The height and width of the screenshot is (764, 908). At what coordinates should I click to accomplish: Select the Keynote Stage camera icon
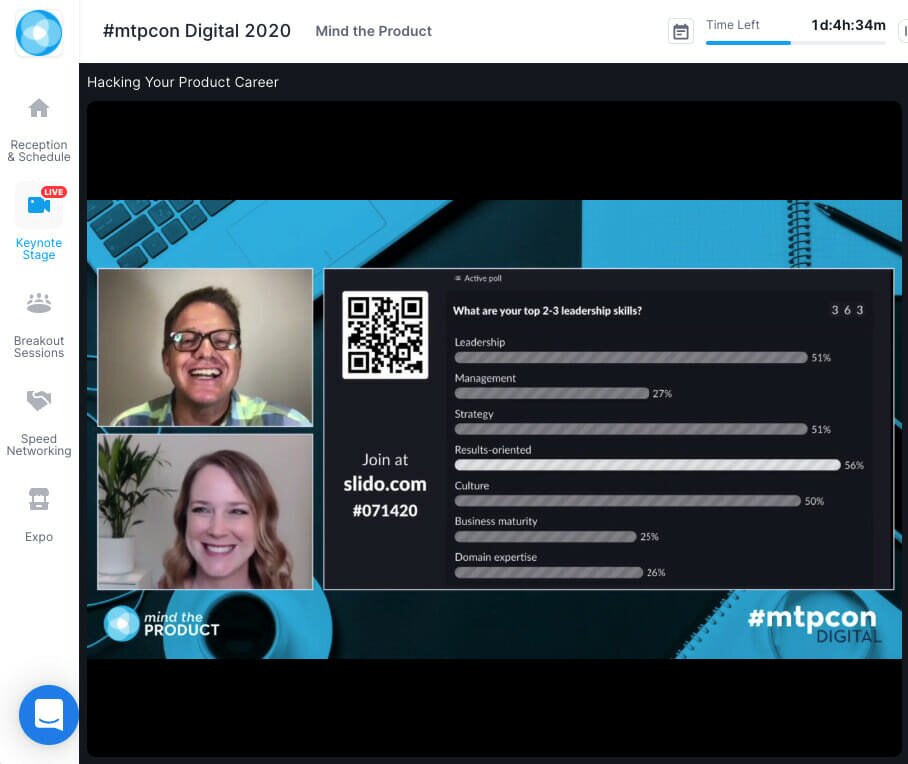tap(38, 204)
